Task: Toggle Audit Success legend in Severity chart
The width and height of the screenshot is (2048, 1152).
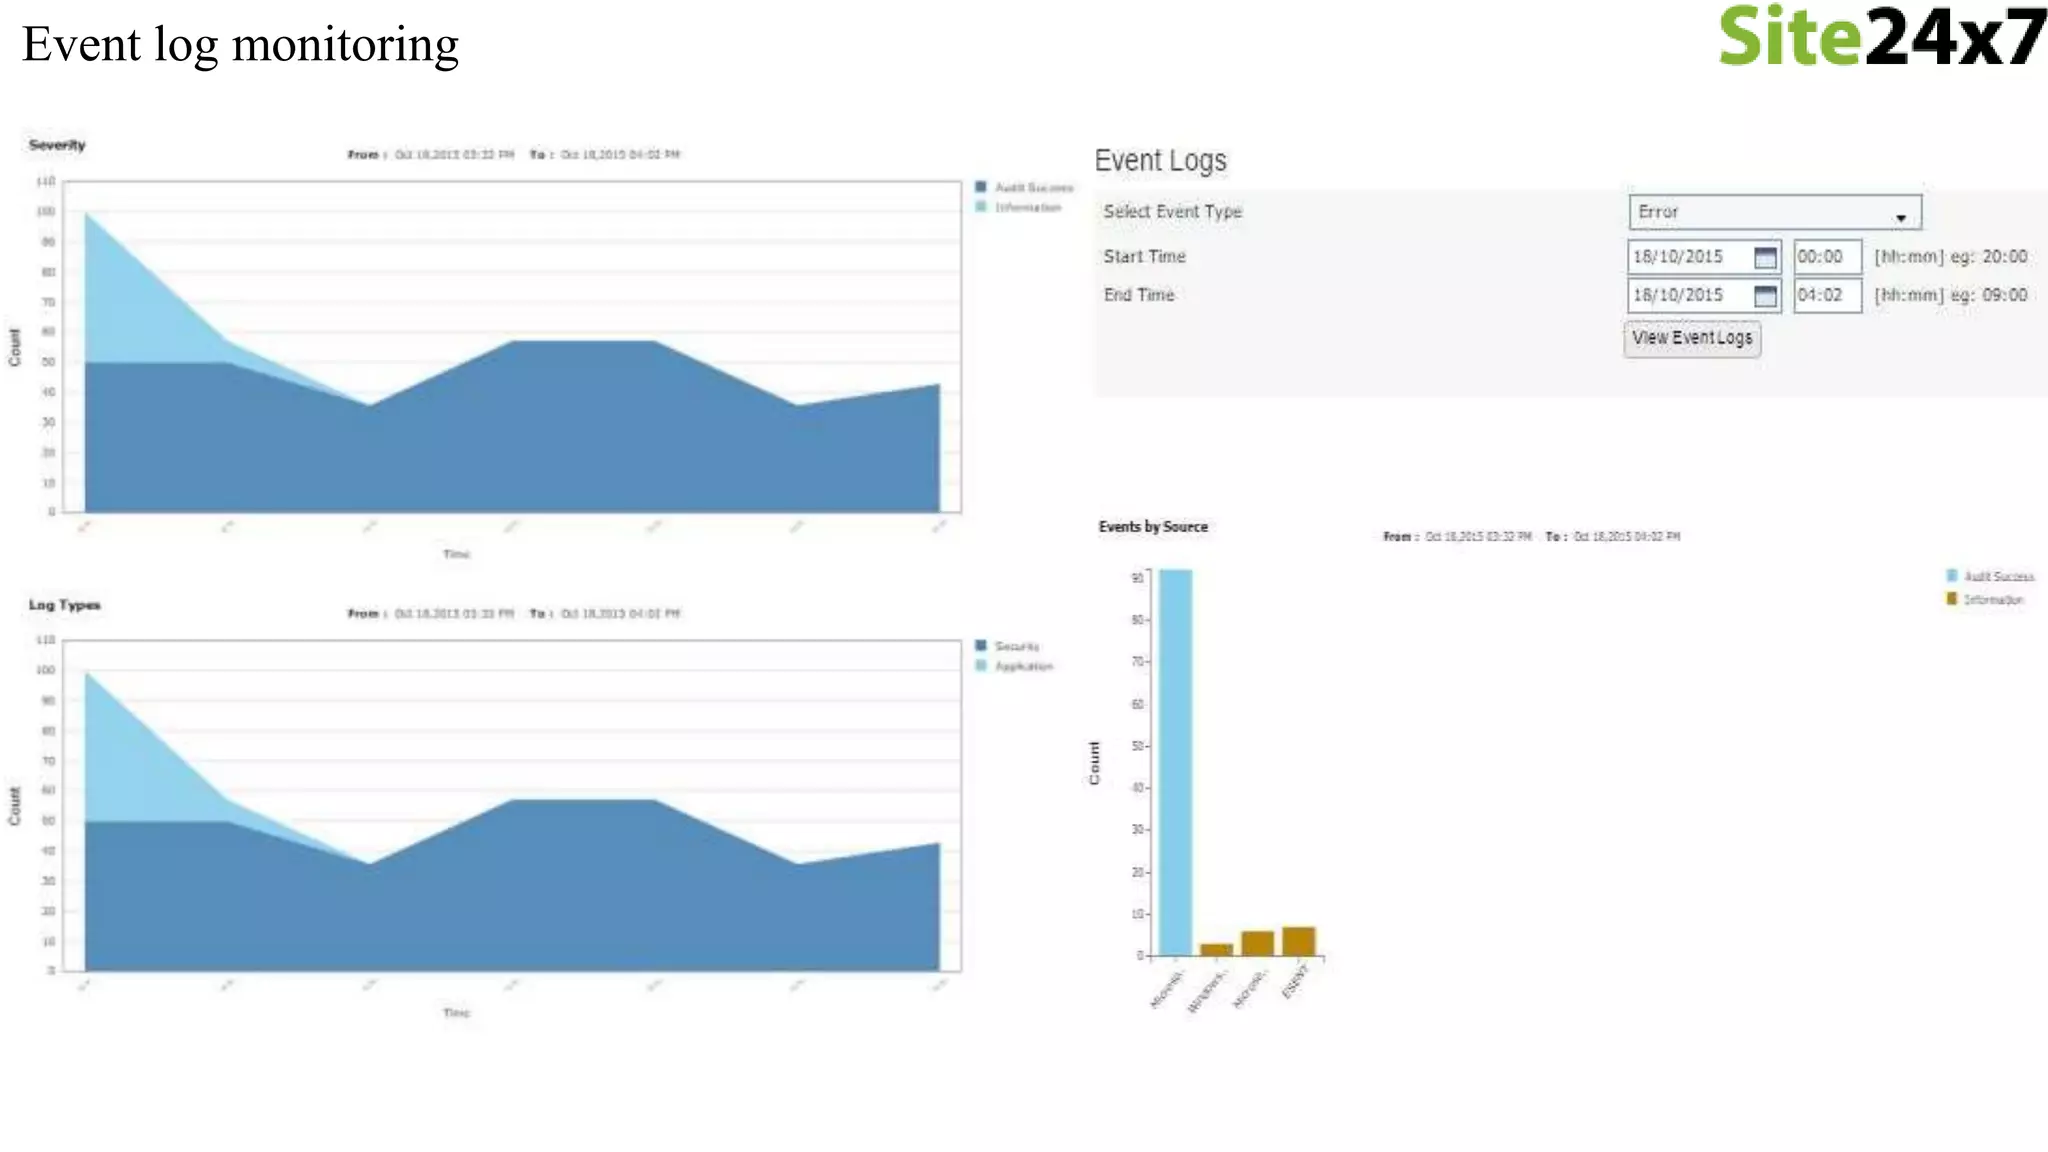Action: [1024, 187]
